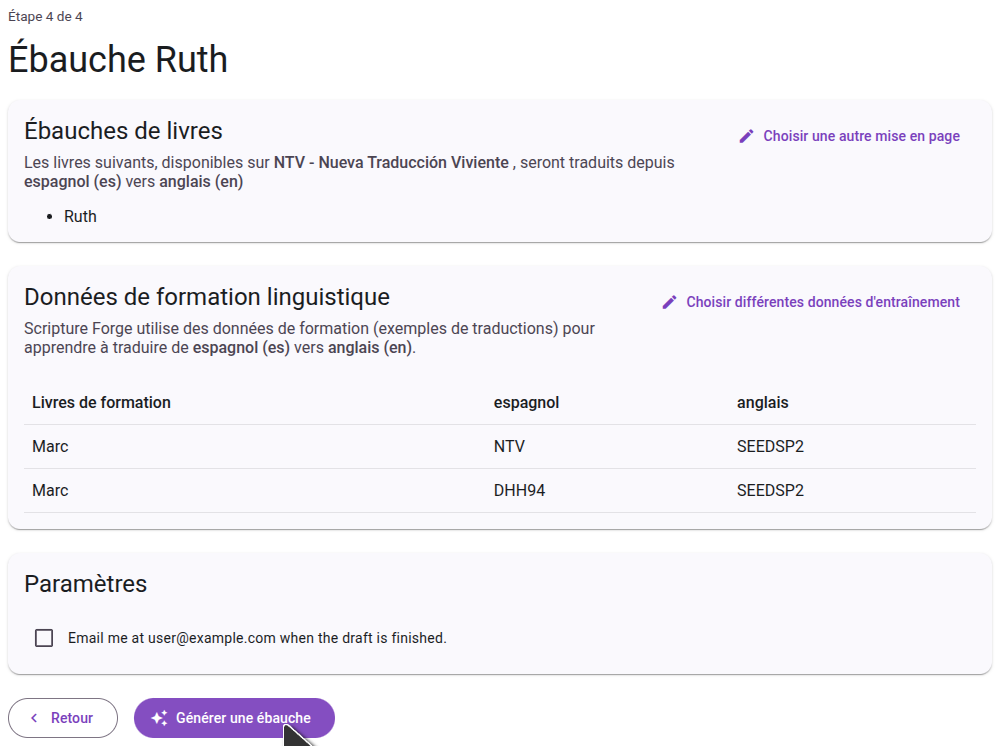Select the Marc row with DHH94 source
This screenshot has width=1000, height=746.
click(500, 490)
